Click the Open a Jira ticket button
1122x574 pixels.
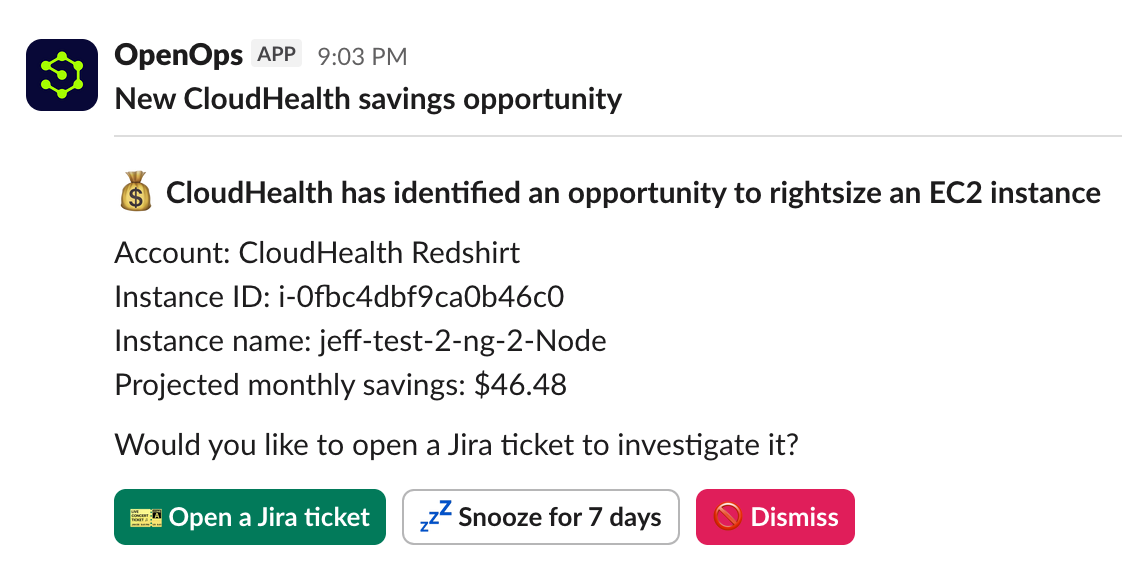point(250,517)
